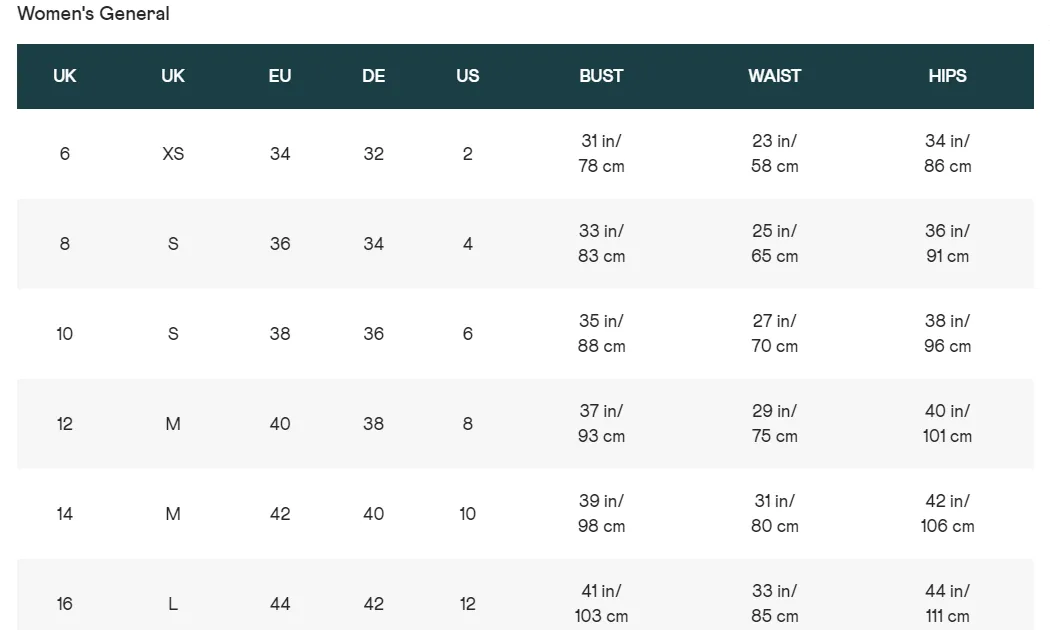Click the HIPS column header
Screen dimensions: 1050x630
point(947,76)
